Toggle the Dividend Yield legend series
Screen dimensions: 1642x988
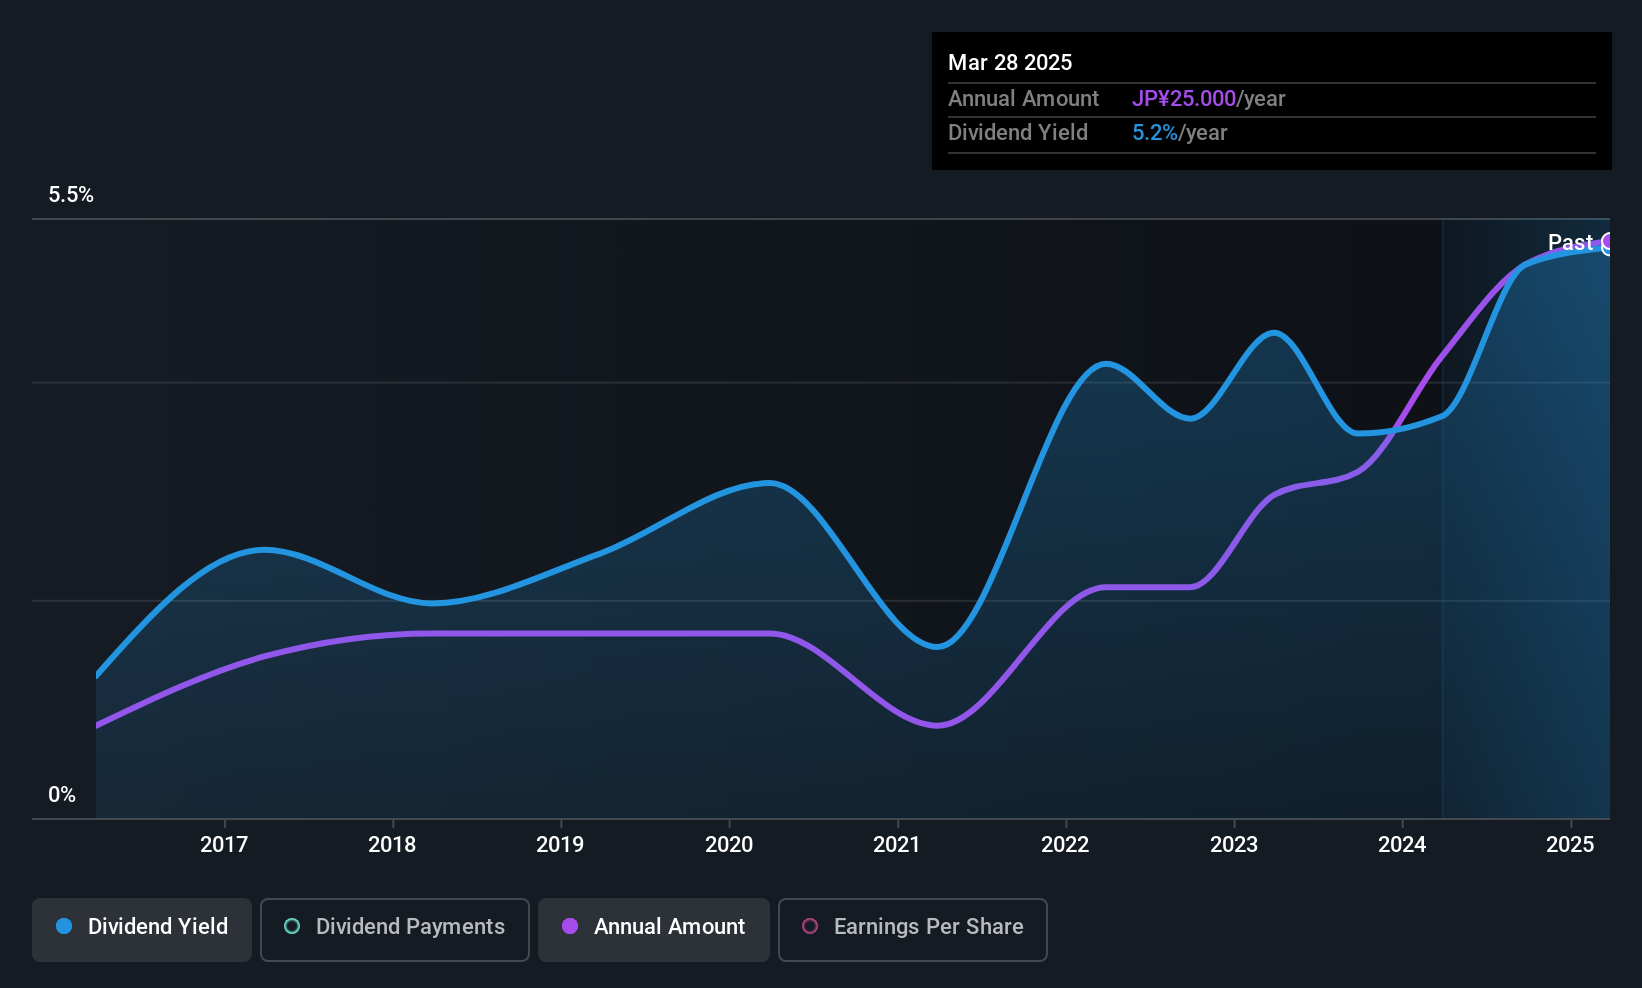[142, 927]
